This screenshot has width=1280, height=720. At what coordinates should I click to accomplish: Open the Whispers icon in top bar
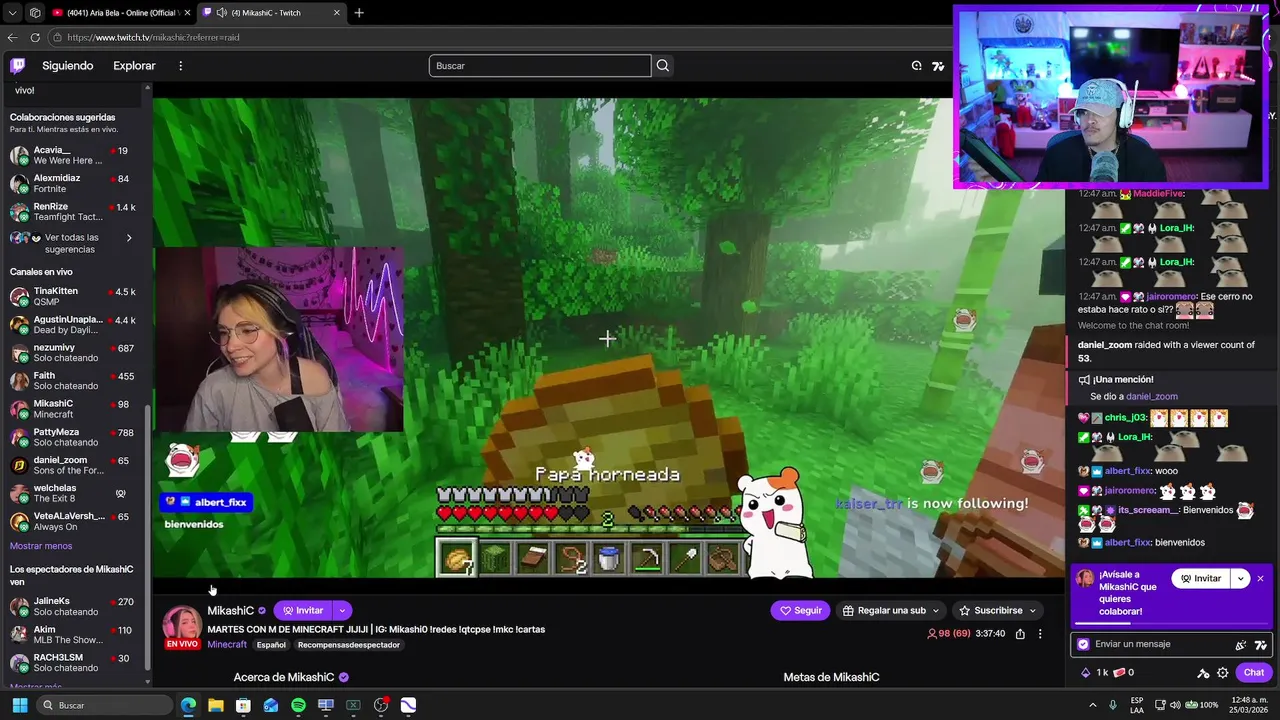coord(916,66)
